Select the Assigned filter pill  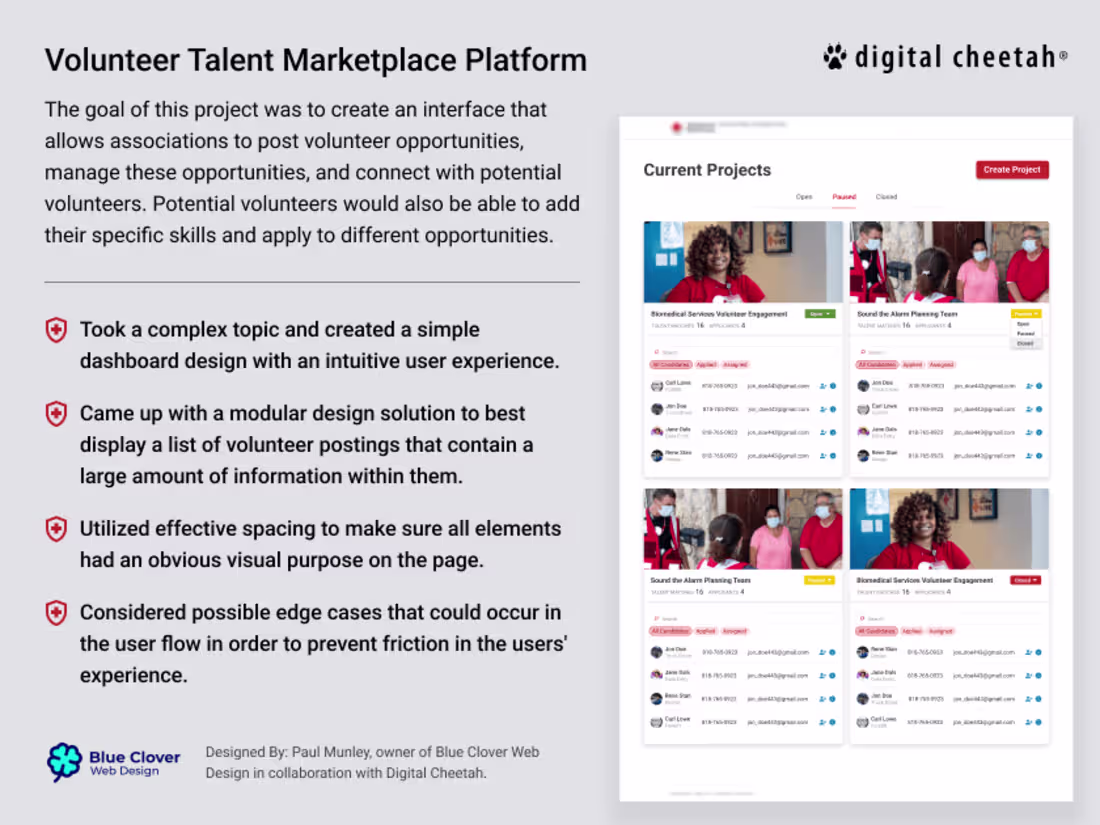coord(736,364)
